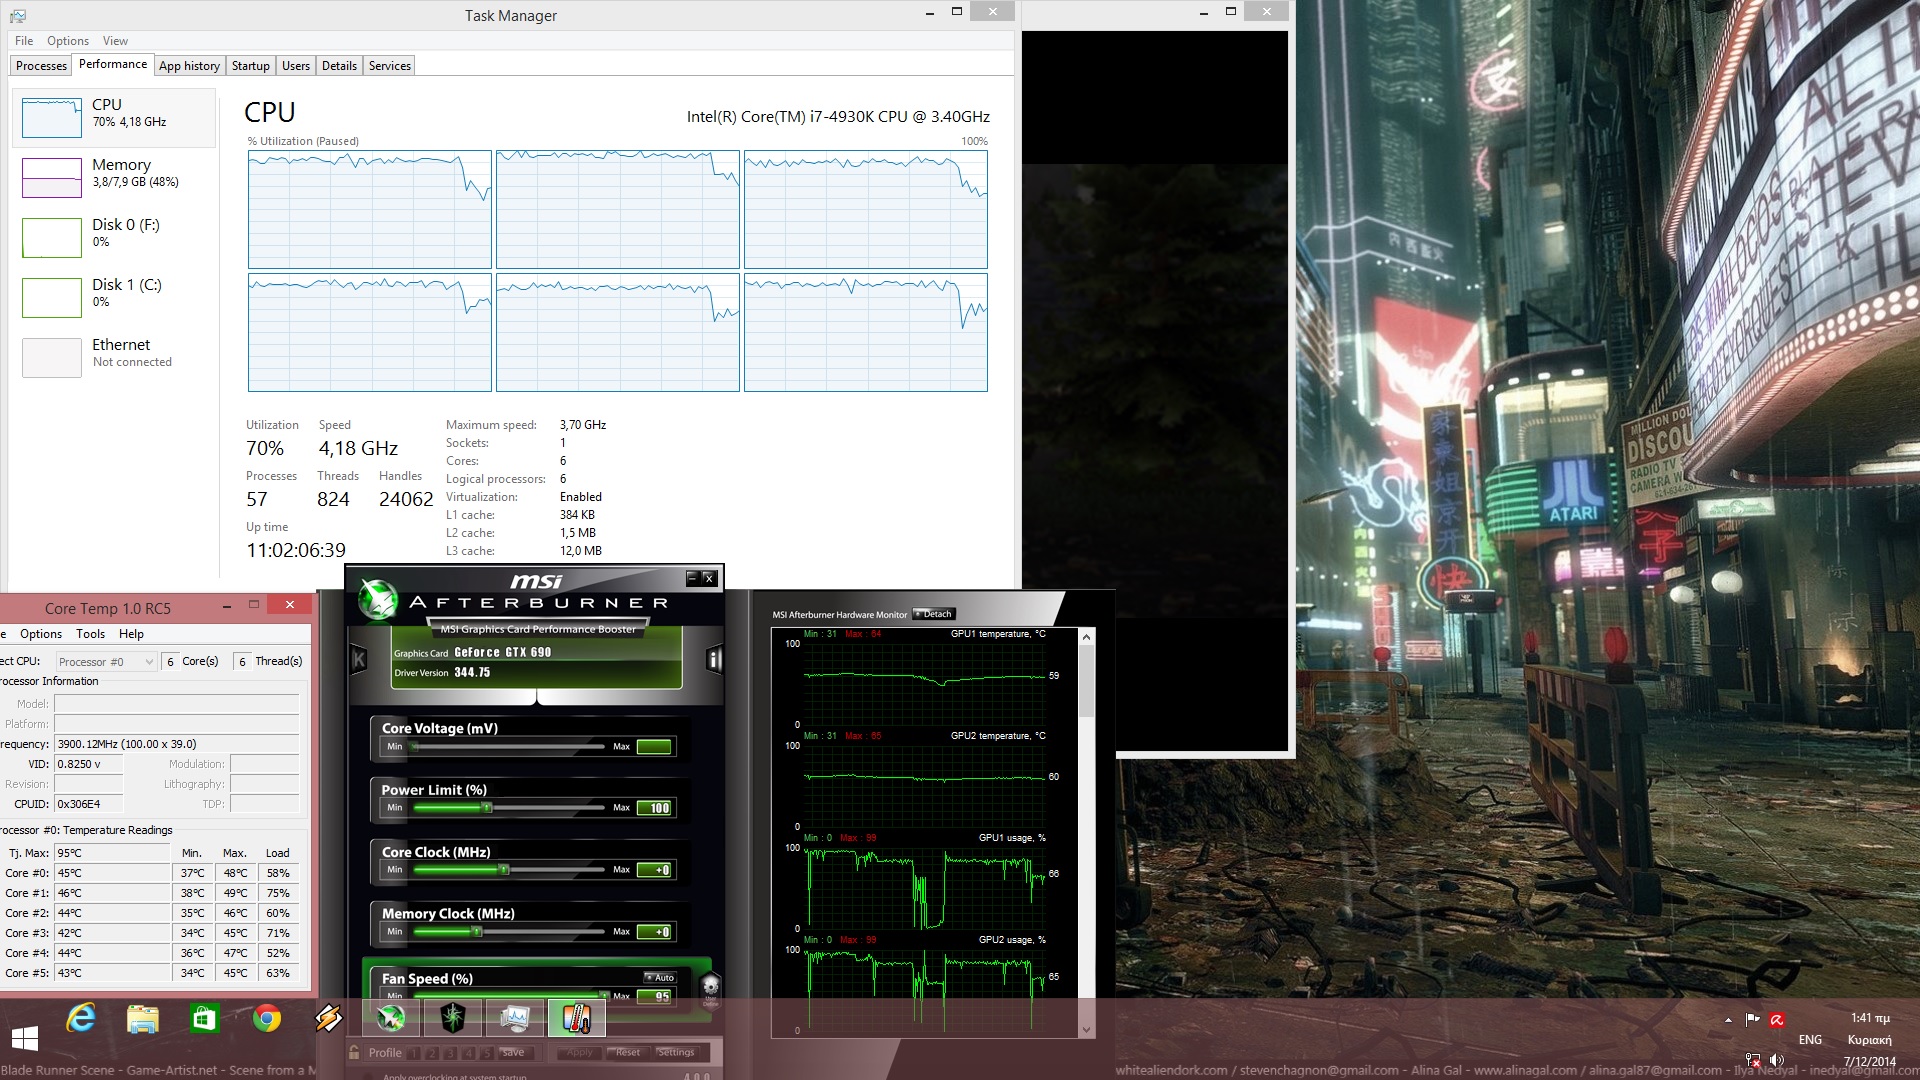Viewport: 1920px width, 1080px height.
Task: Open Core Temp thermometer taskbar icon
Action: (x=576, y=1019)
